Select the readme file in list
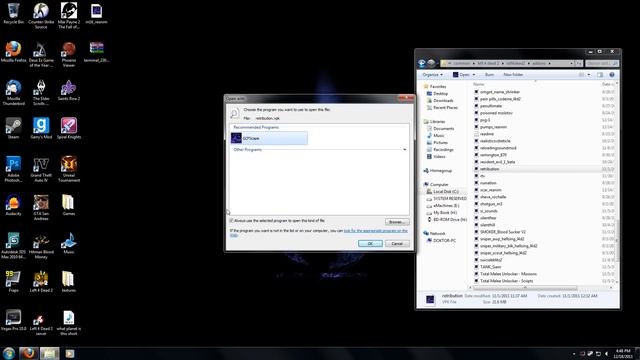Screen dimensions: 640x360 click(x=487, y=134)
